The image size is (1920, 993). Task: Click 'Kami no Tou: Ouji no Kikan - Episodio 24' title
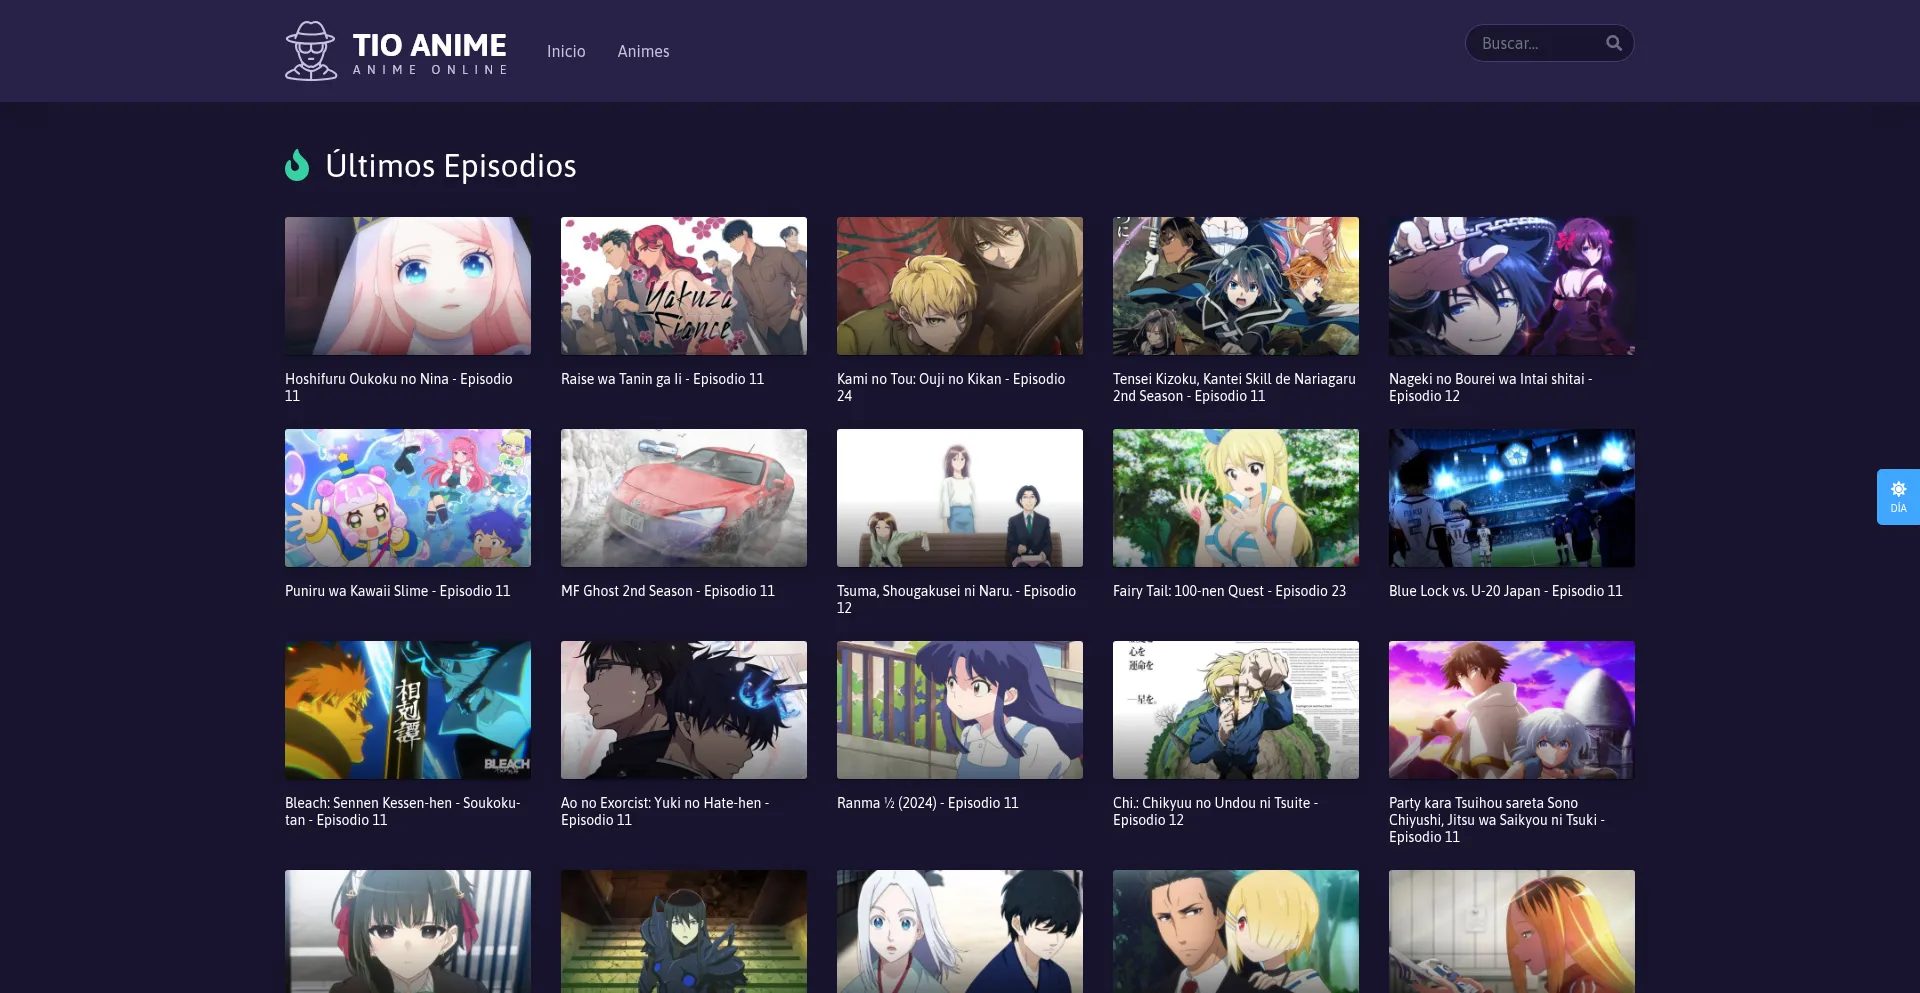(951, 387)
